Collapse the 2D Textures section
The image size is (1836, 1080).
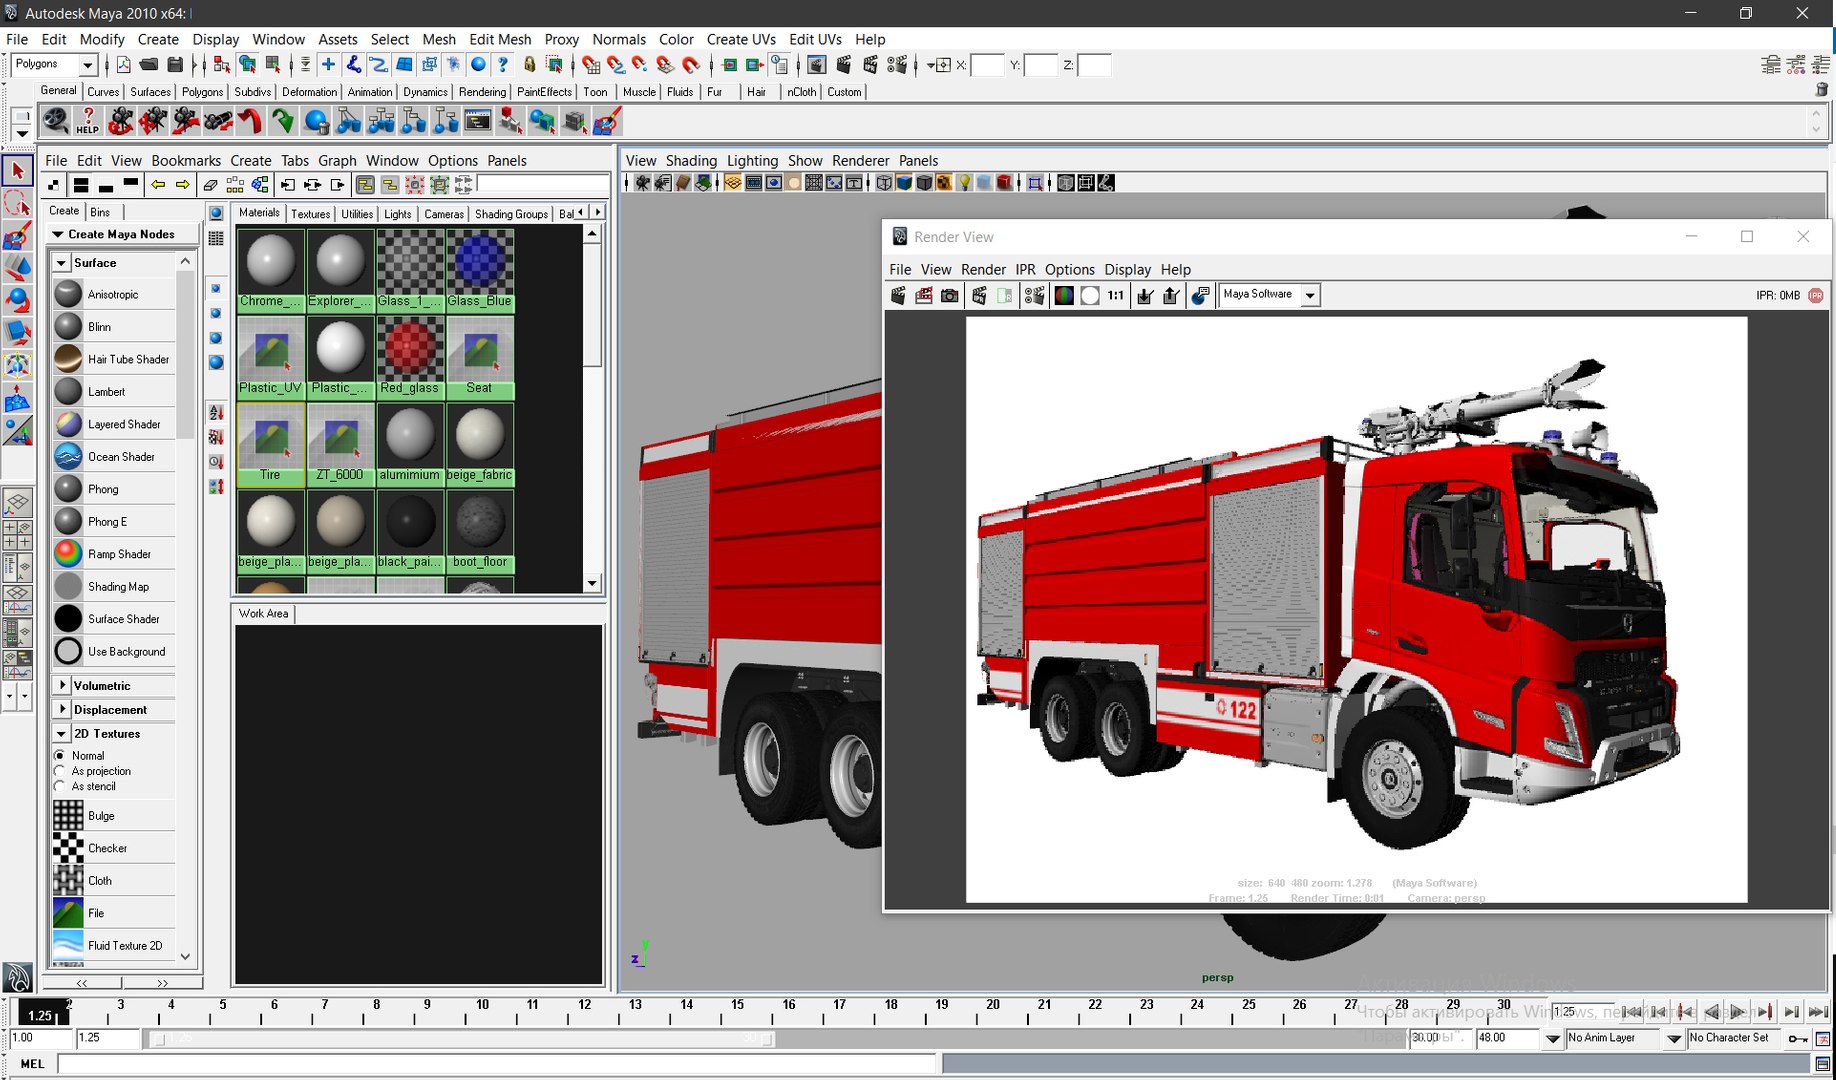(63, 733)
